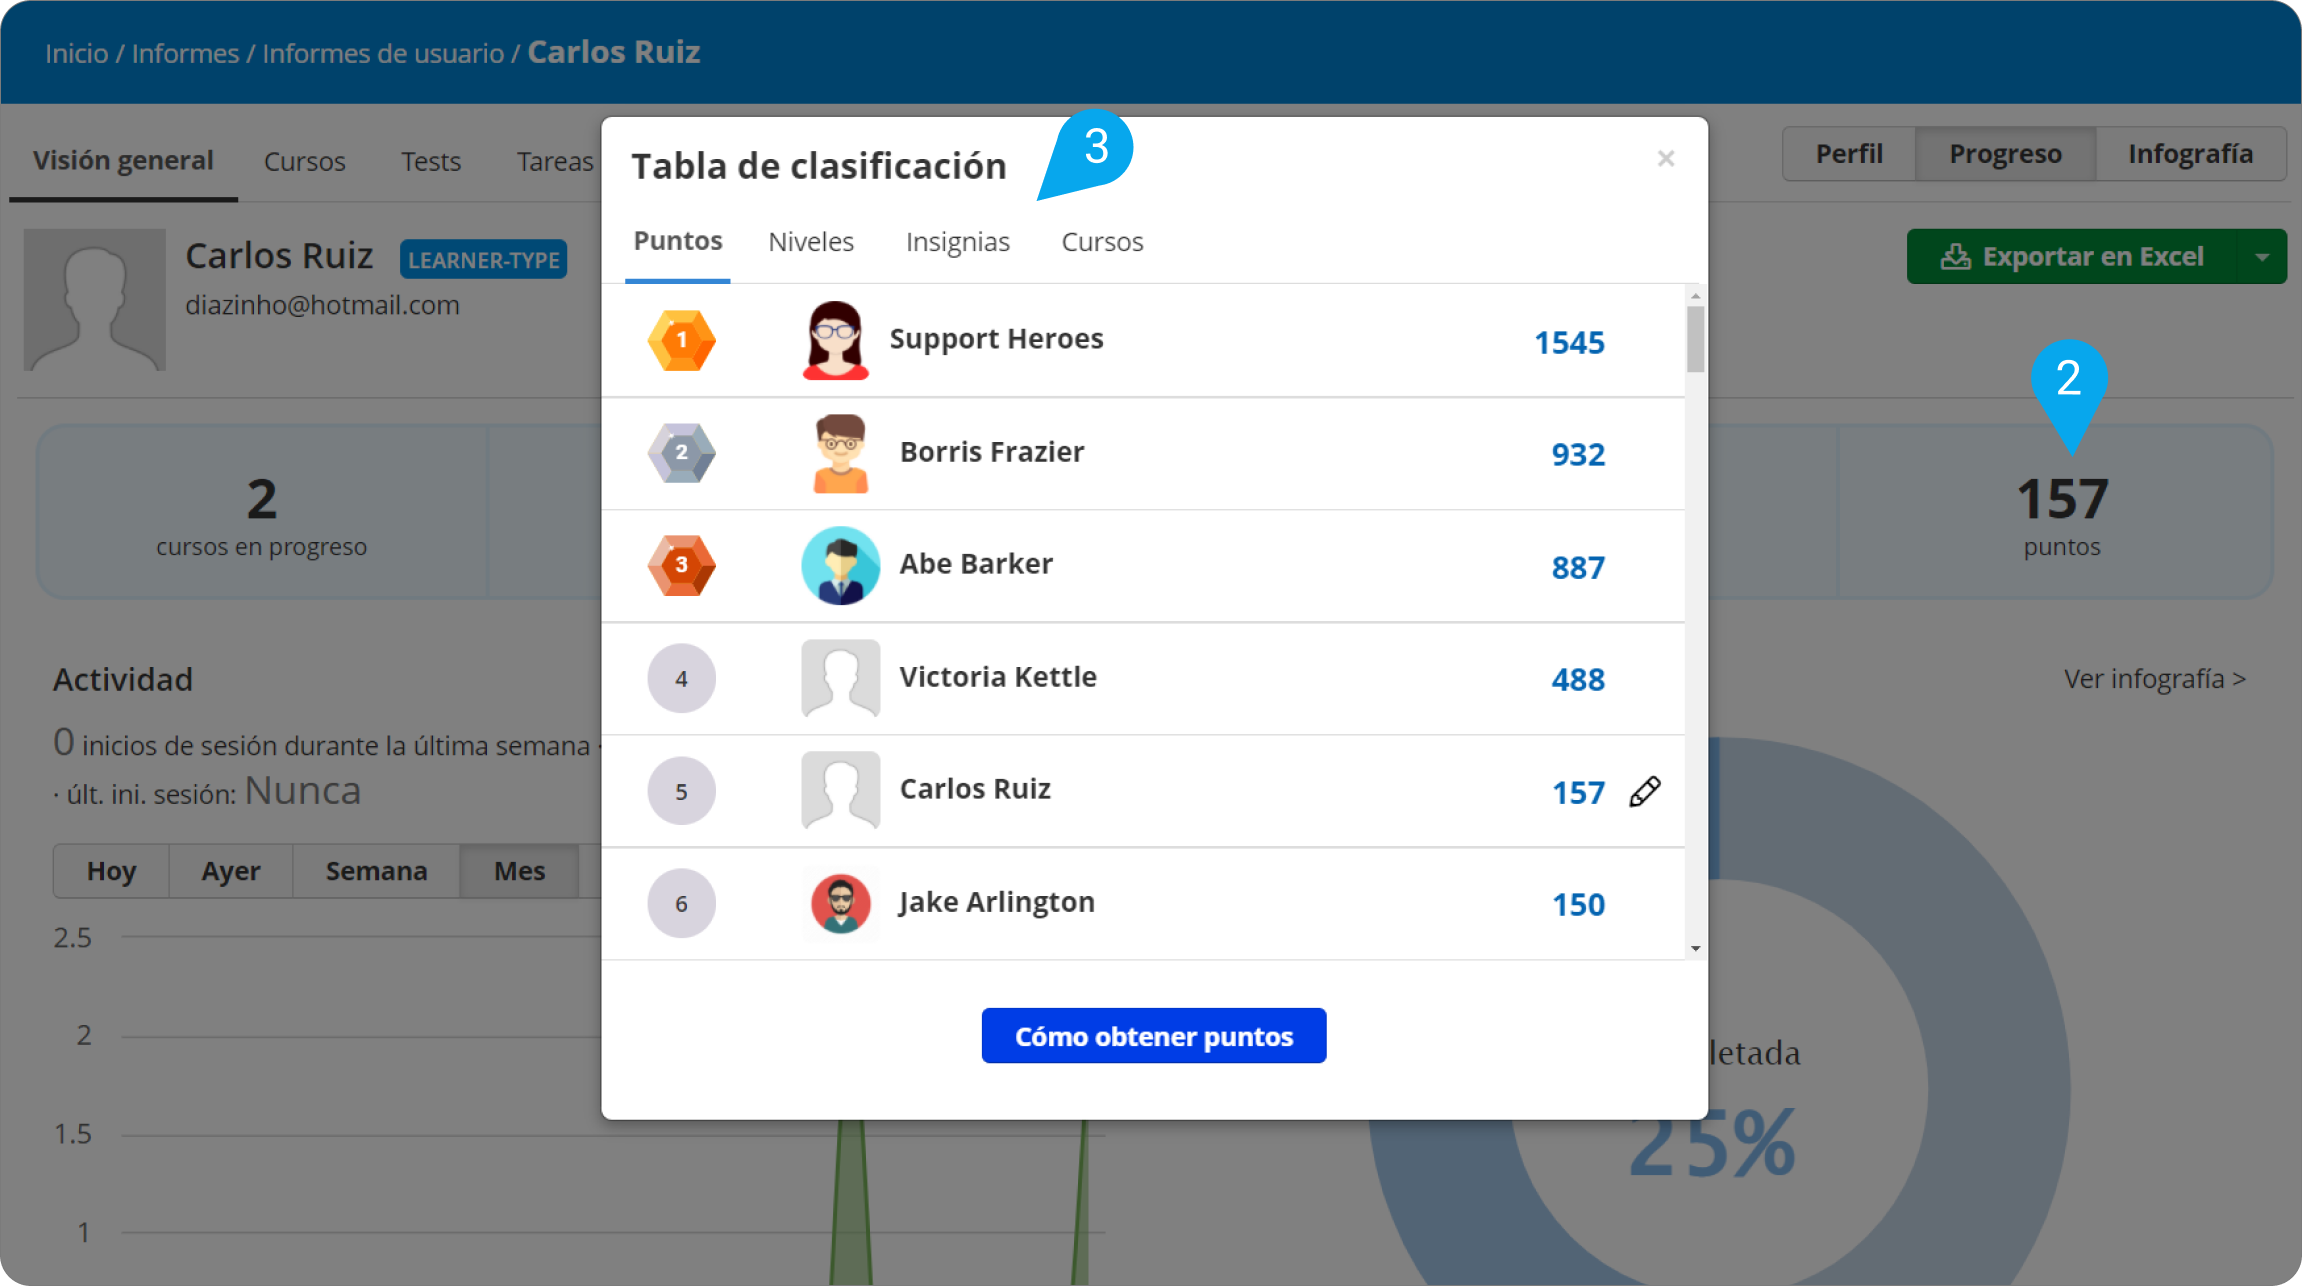
Task: Click Support Heroes avatar
Action: pos(835,340)
